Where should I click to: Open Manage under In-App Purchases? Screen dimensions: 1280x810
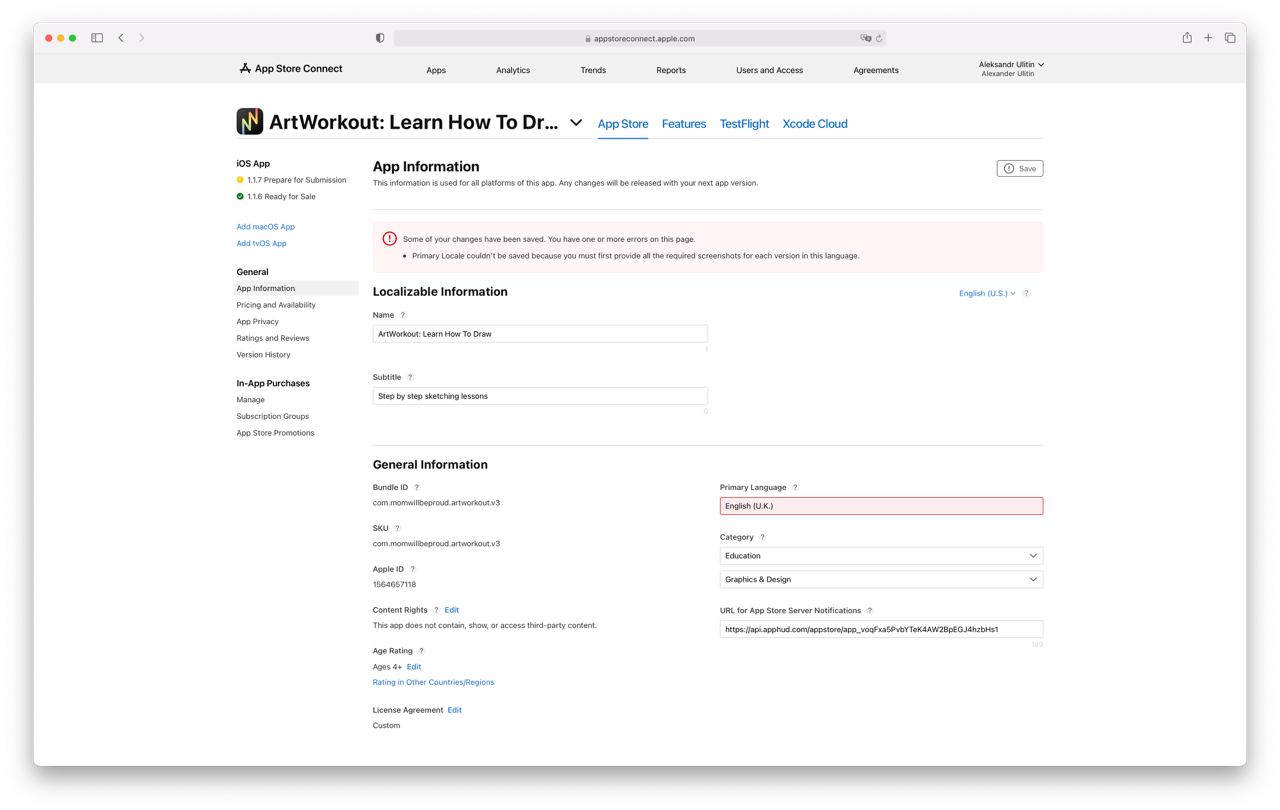click(x=251, y=400)
